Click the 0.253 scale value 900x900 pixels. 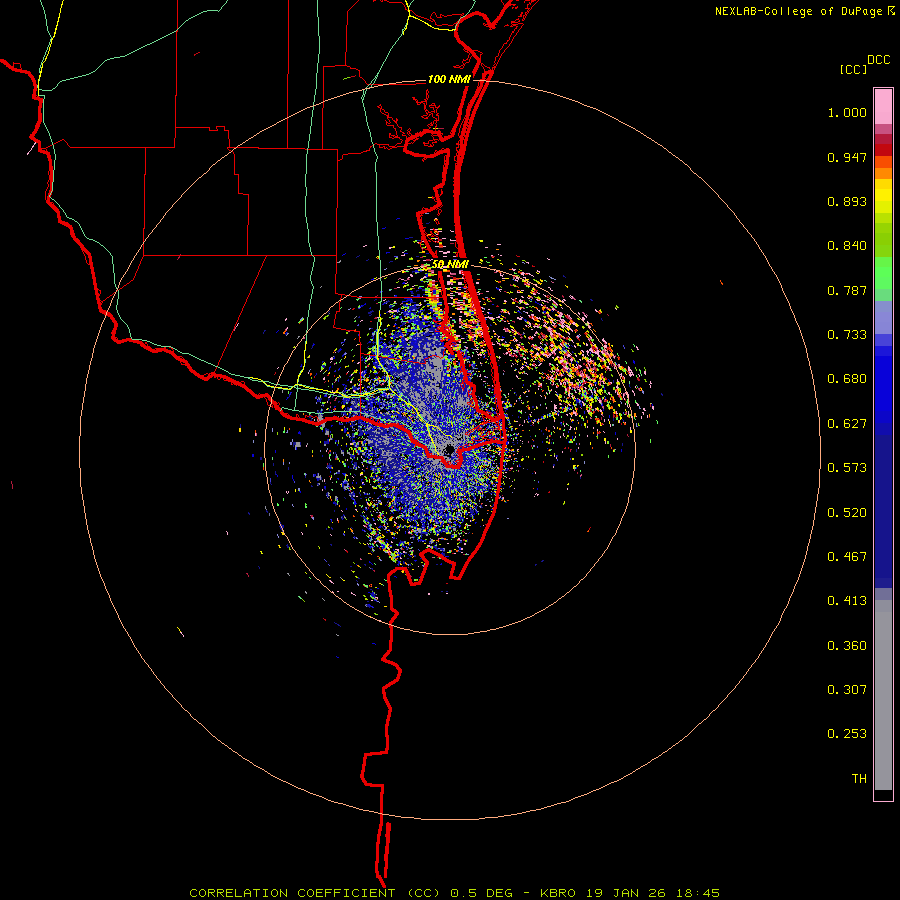[847, 734]
